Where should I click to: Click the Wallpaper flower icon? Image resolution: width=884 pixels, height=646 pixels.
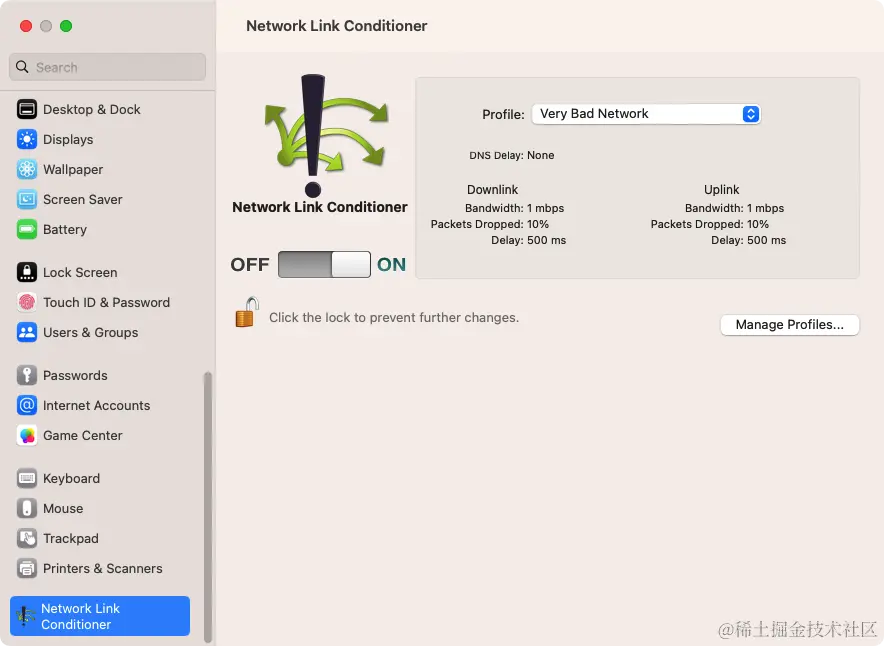pos(26,169)
